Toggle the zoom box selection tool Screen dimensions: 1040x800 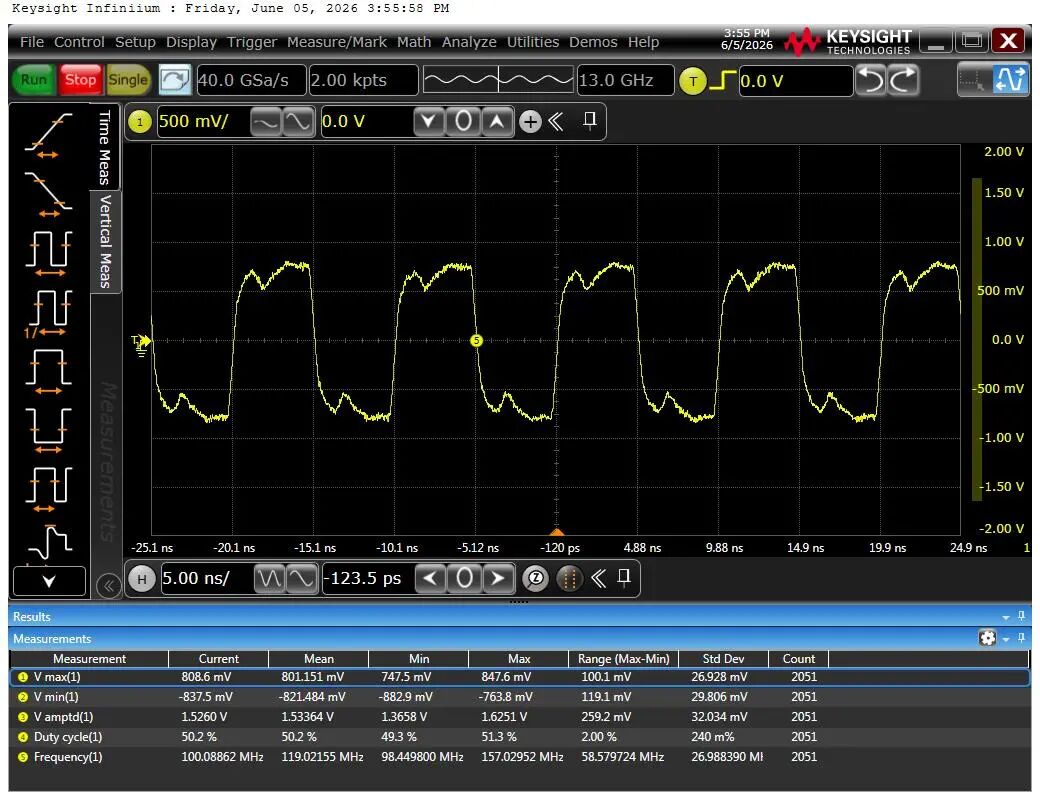click(x=973, y=80)
